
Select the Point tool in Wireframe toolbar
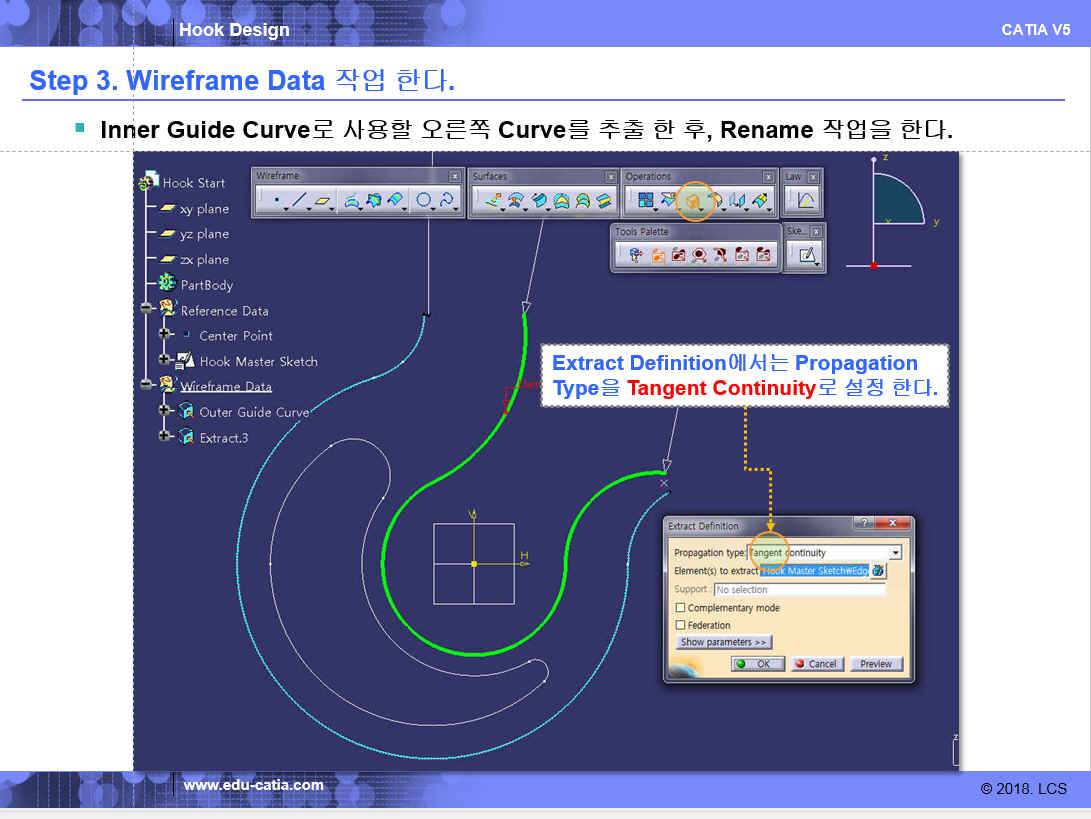(x=275, y=201)
